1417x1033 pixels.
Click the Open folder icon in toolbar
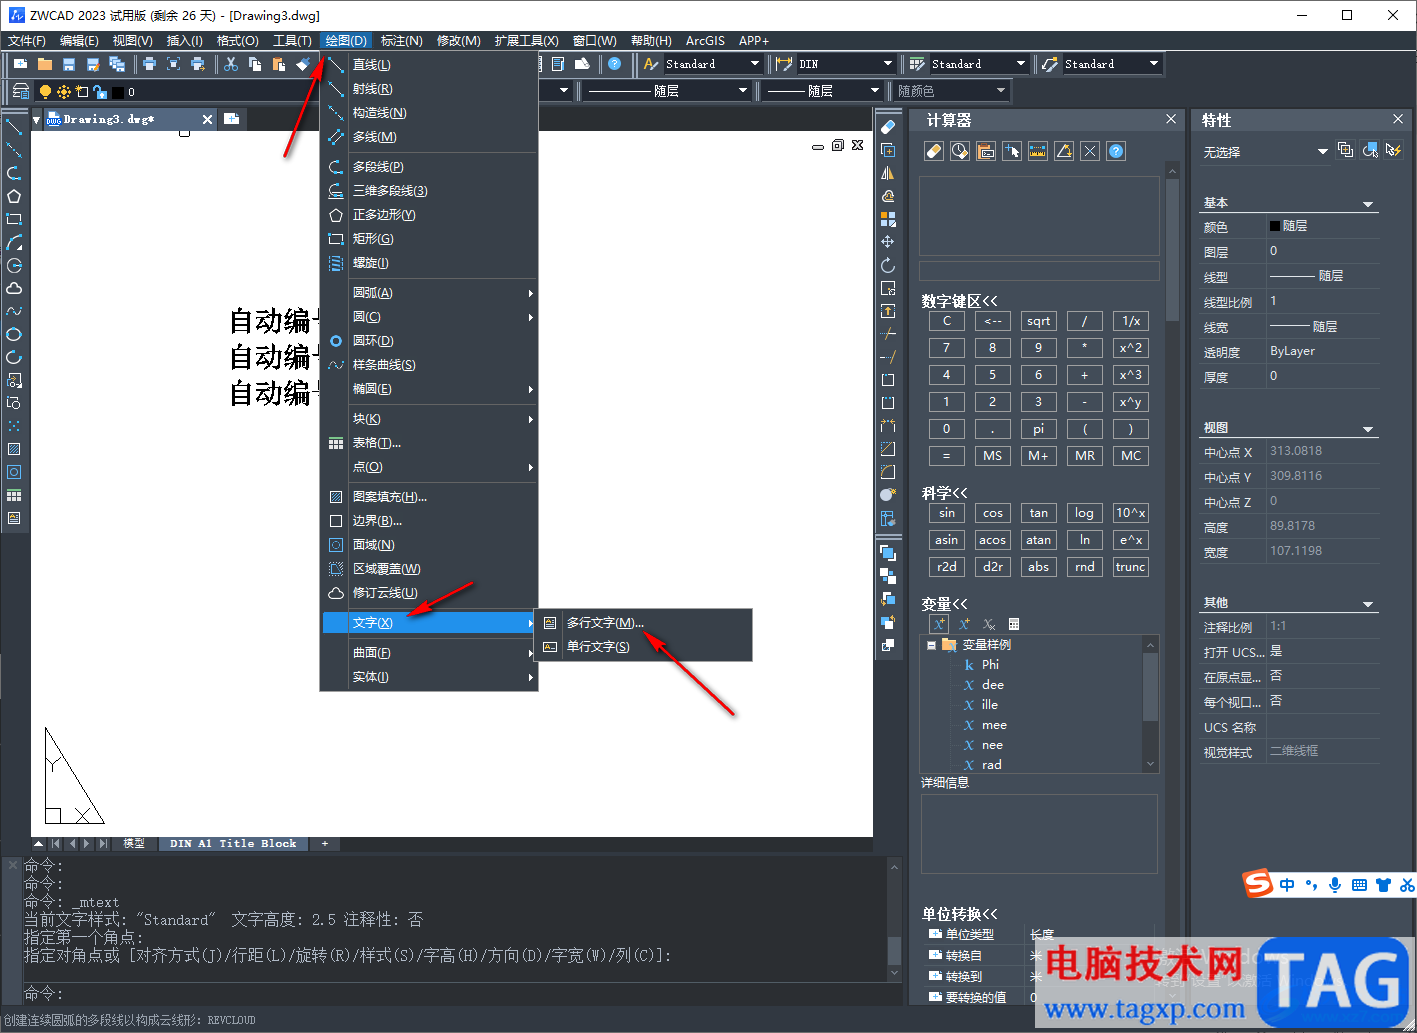(45, 64)
